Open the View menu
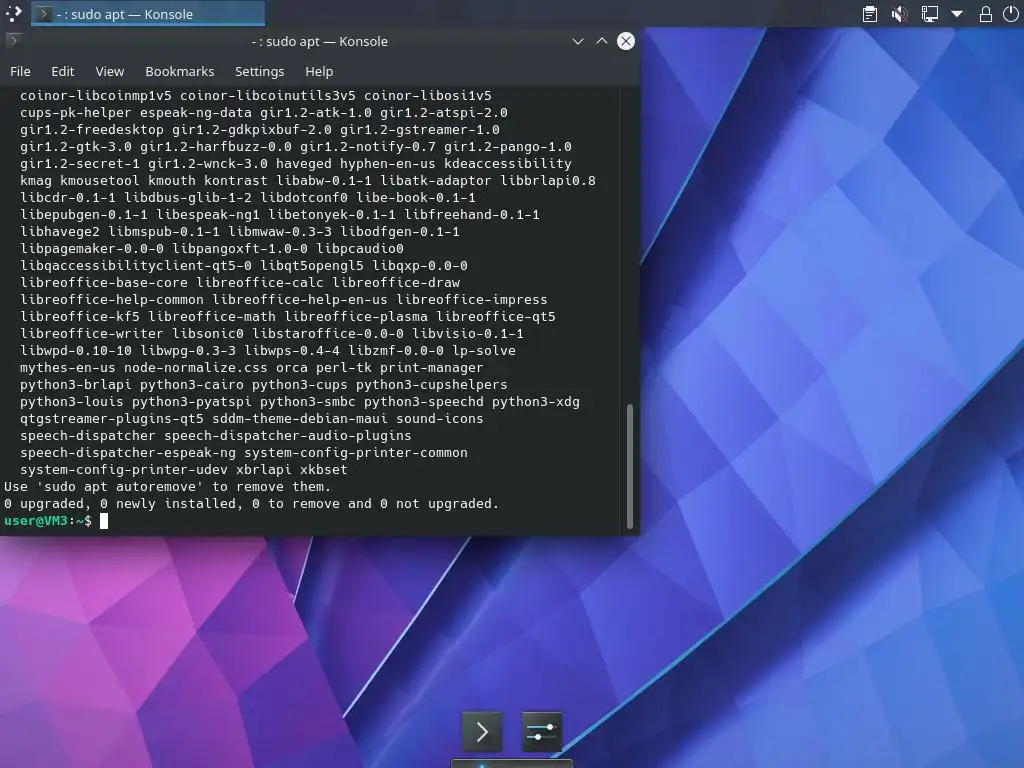The height and width of the screenshot is (768, 1024). point(110,71)
